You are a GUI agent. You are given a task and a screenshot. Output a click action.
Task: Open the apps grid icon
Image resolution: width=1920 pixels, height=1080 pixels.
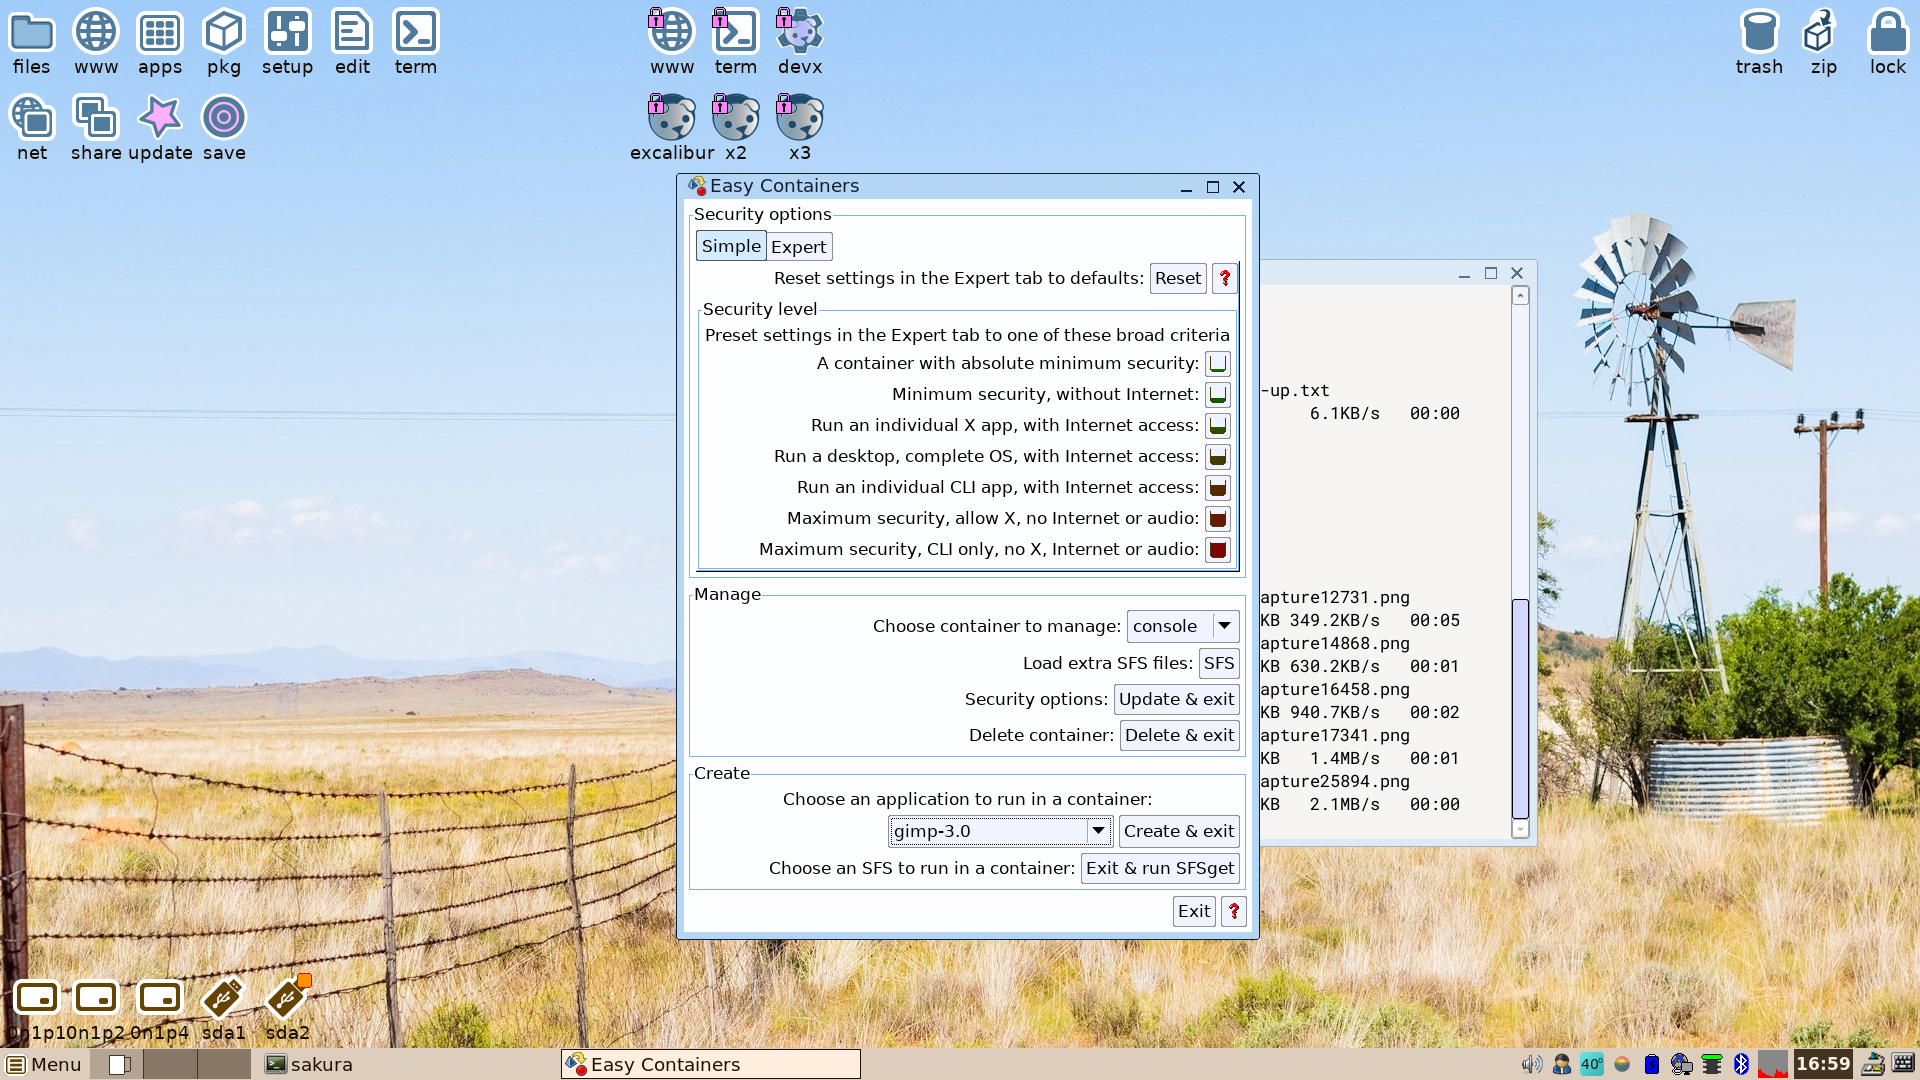pyautogui.click(x=160, y=42)
